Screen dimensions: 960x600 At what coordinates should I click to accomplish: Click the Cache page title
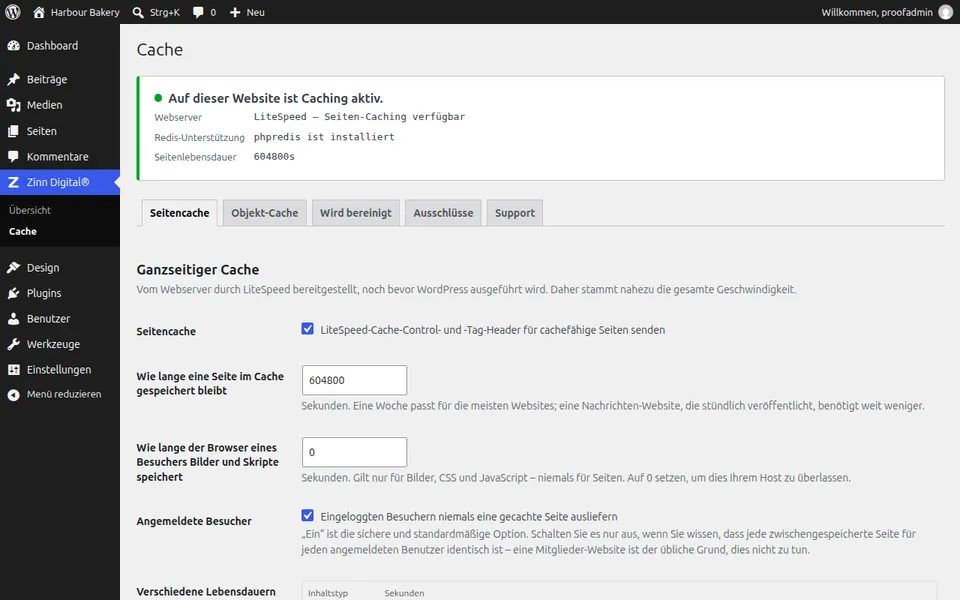[160, 50]
